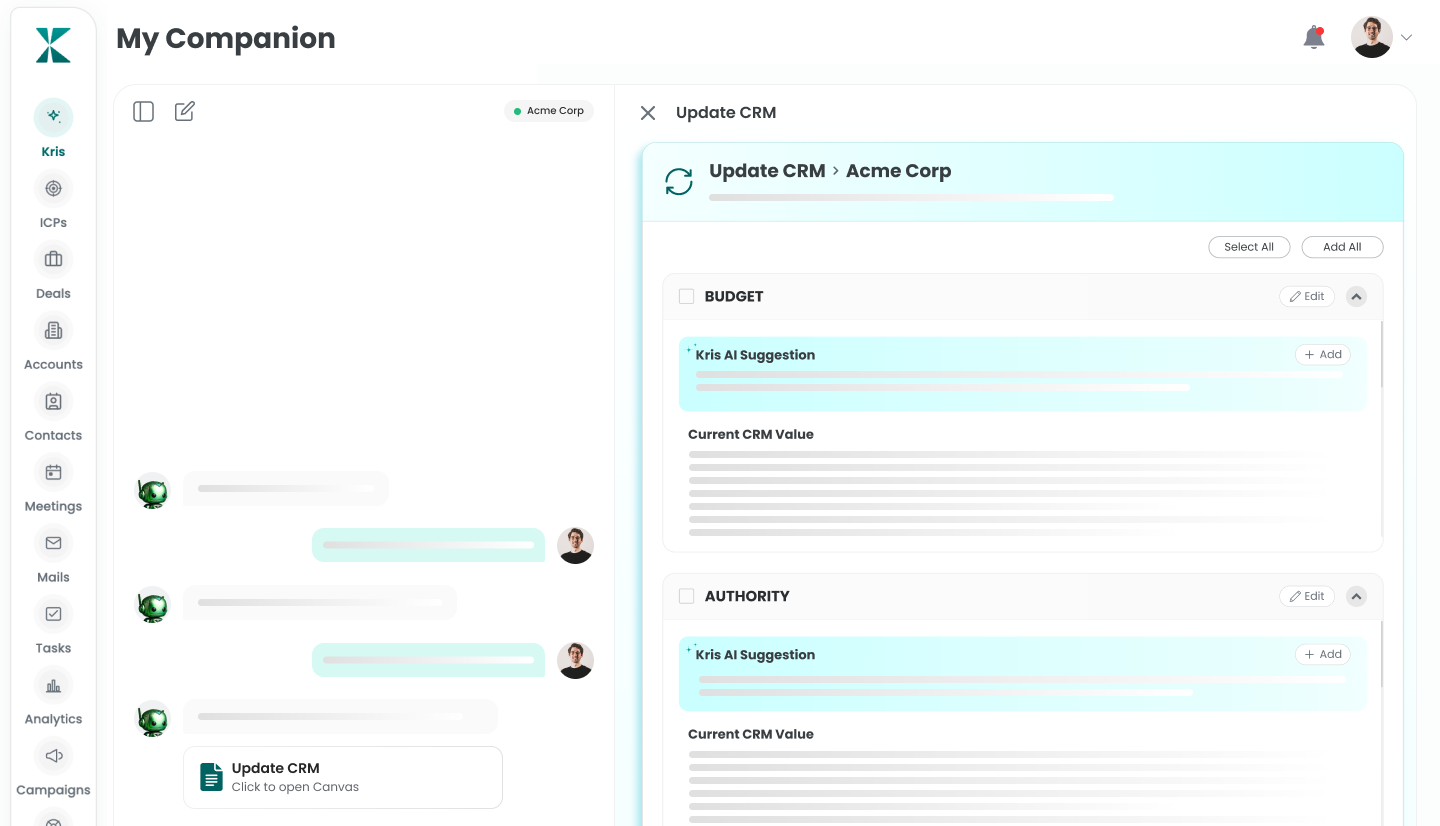Screen dimensions: 1440x826
Task: Click the Update CRM document icon
Action: (211, 777)
